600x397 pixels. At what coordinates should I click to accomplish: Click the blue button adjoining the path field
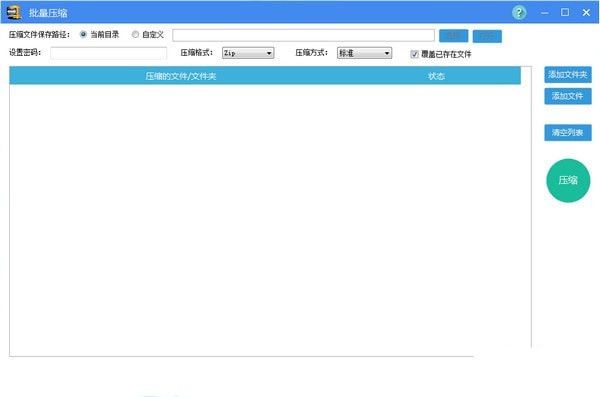pyautogui.click(x=453, y=36)
